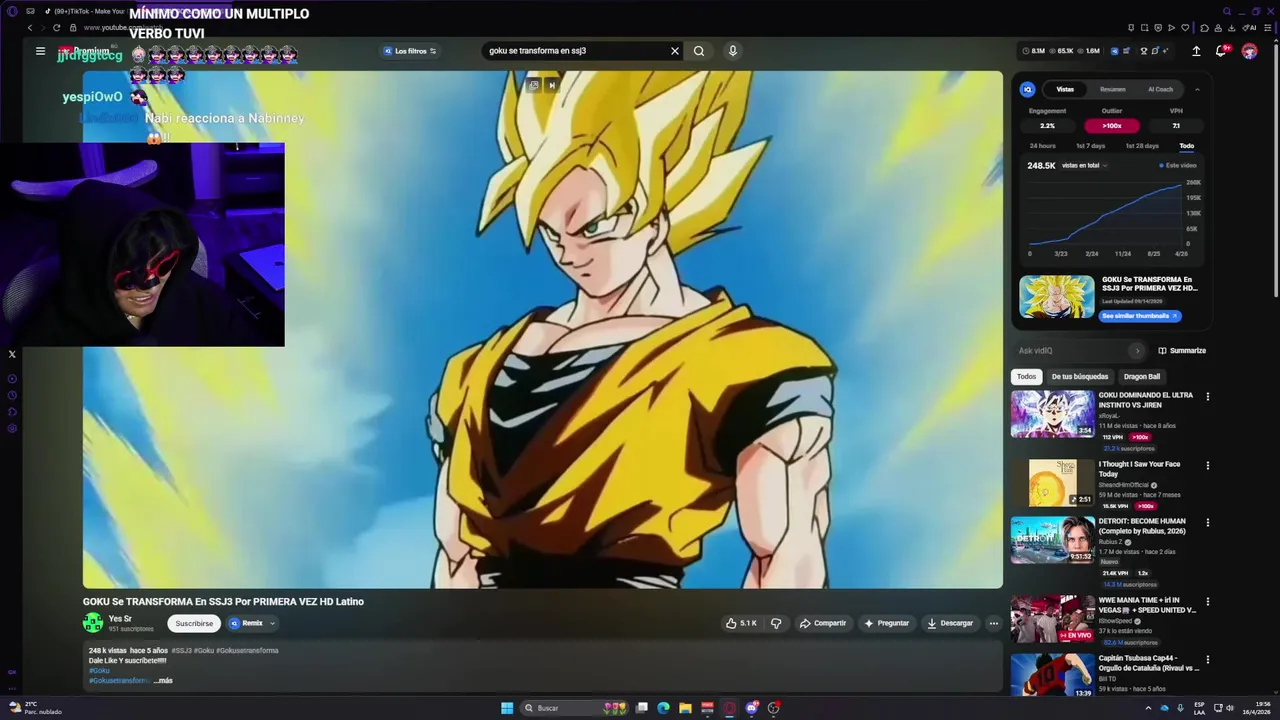
Task: Open the Windows Start button
Action: tap(507, 708)
